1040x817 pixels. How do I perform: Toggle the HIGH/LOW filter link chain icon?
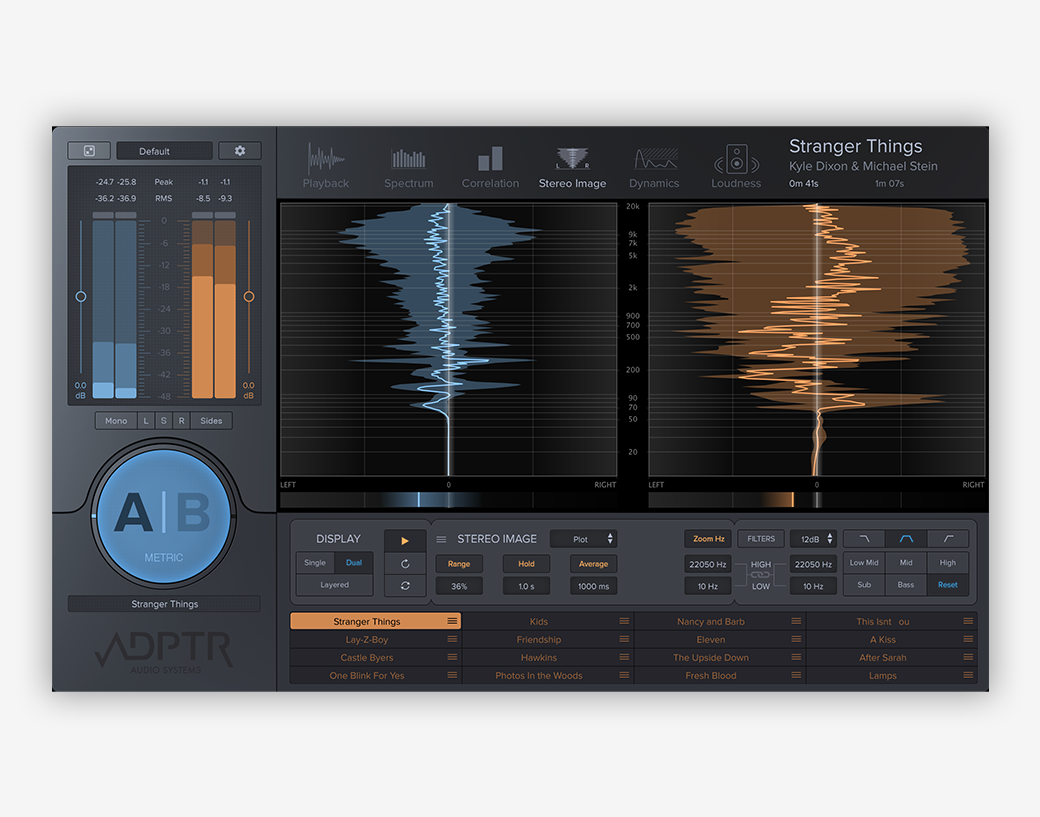click(760, 574)
